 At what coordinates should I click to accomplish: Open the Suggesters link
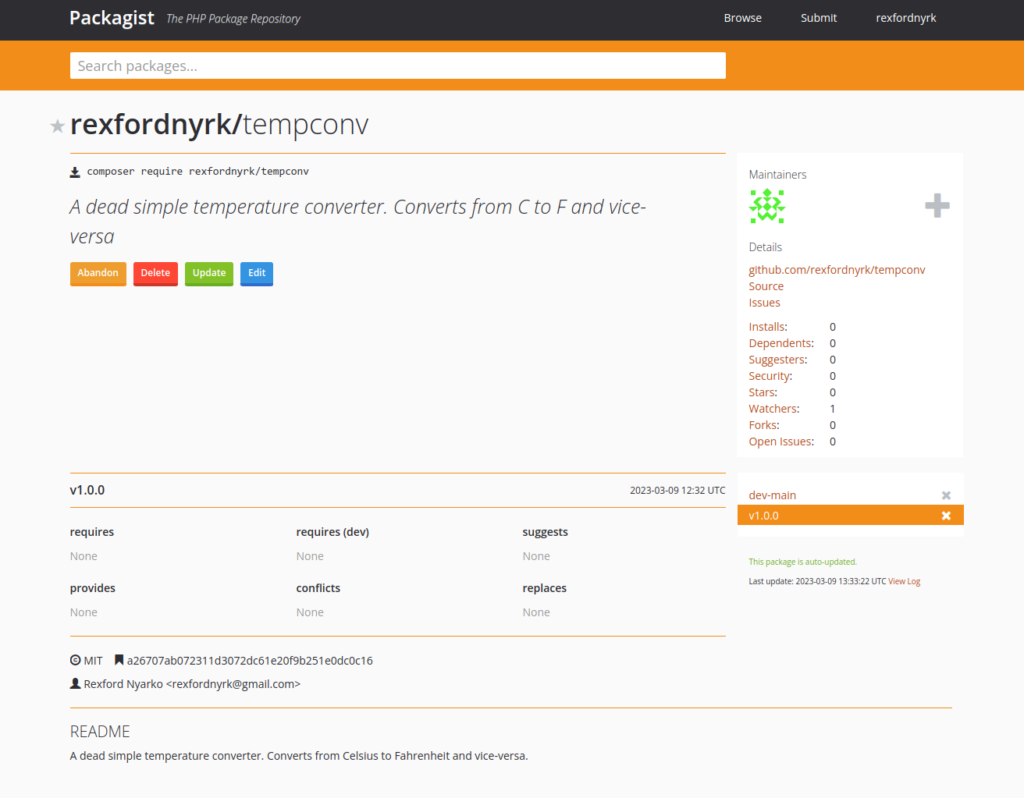click(778, 359)
